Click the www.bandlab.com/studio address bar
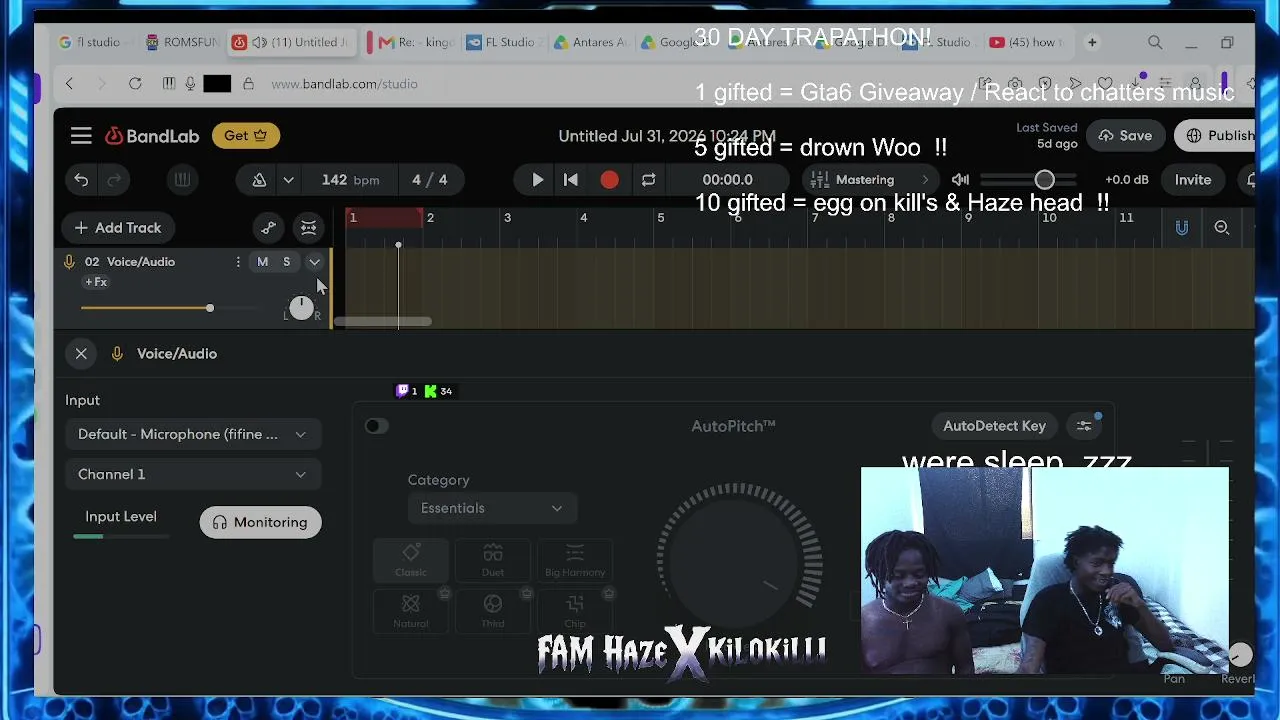The width and height of the screenshot is (1280, 720). 344,84
